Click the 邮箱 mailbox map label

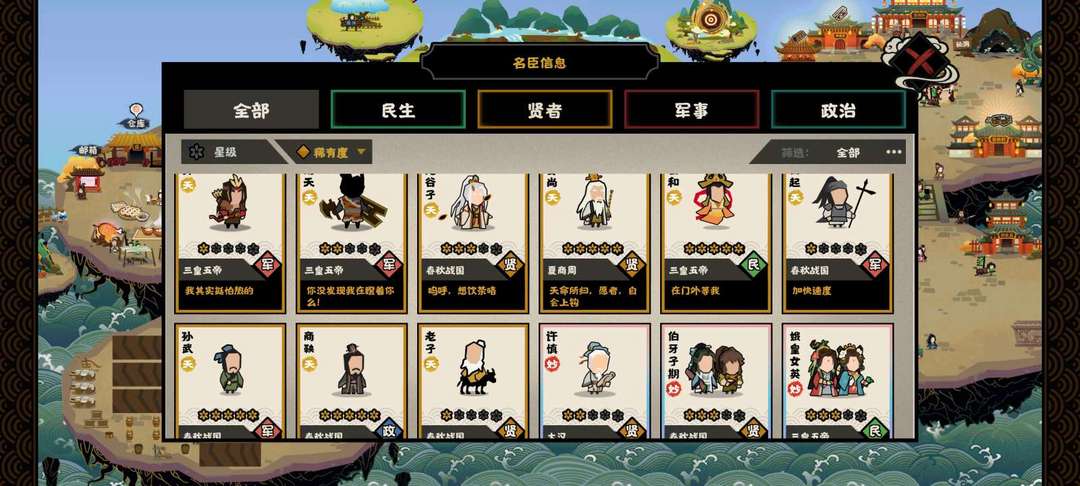point(87,149)
